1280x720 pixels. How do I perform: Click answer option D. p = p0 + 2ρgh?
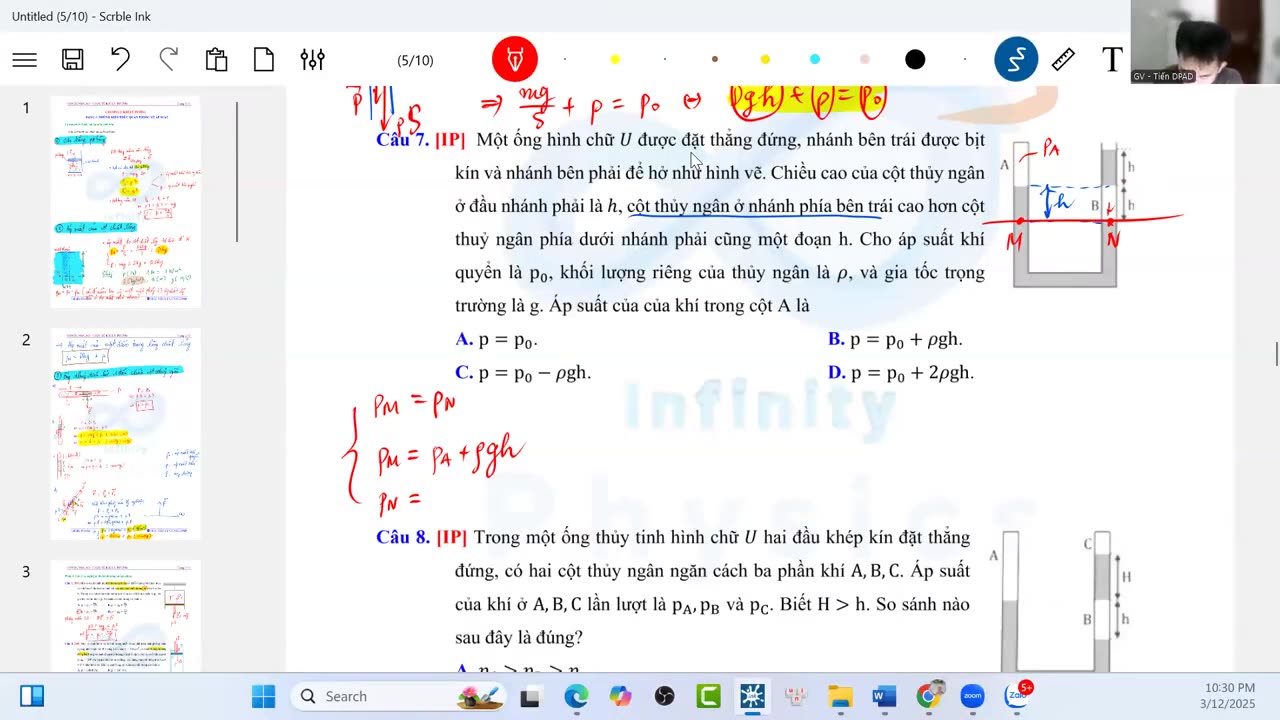pyautogui.click(x=900, y=373)
